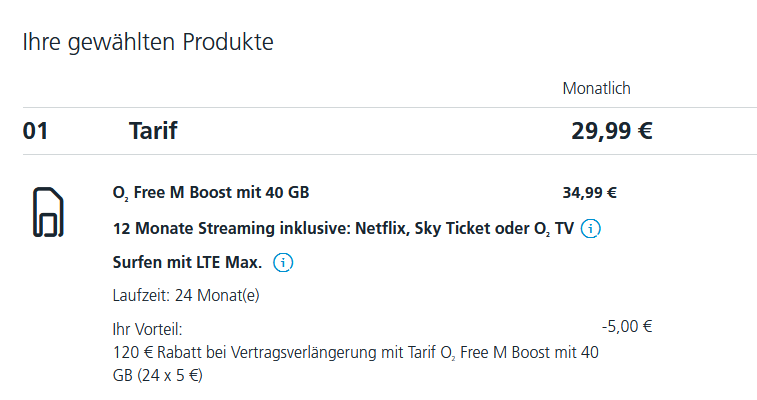Click the Tarif section heading
This screenshot has width=757, height=400.
point(153,131)
